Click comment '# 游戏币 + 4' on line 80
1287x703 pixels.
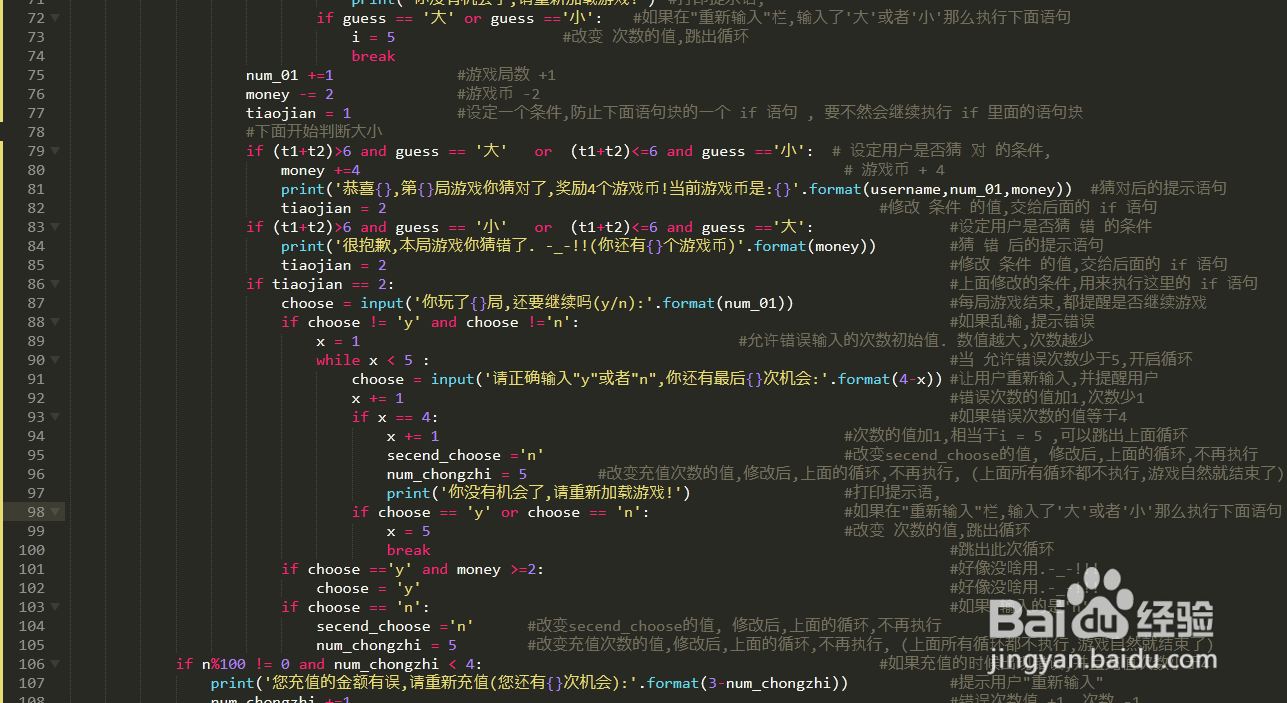pyautogui.click(x=894, y=170)
